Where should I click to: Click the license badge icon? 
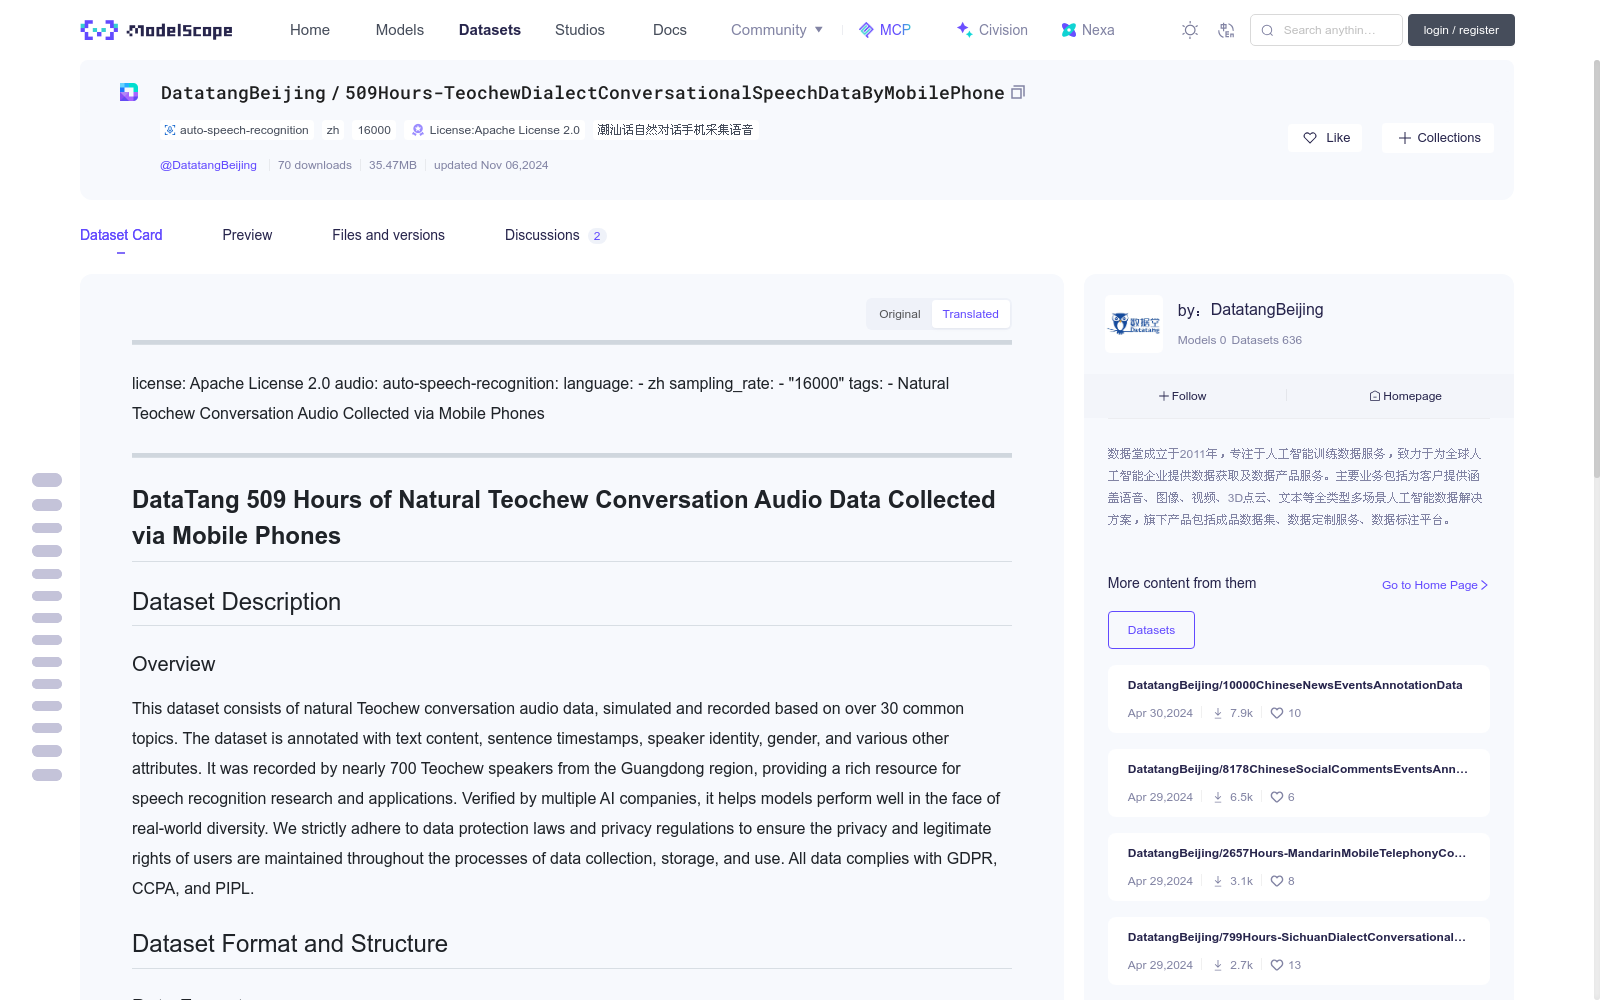418,130
